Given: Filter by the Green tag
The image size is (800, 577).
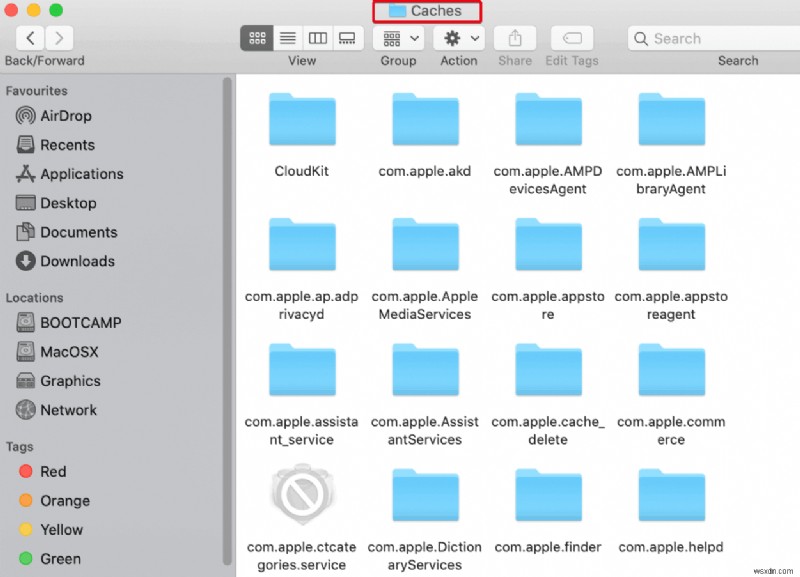Looking at the screenshot, I should point(49,559).
